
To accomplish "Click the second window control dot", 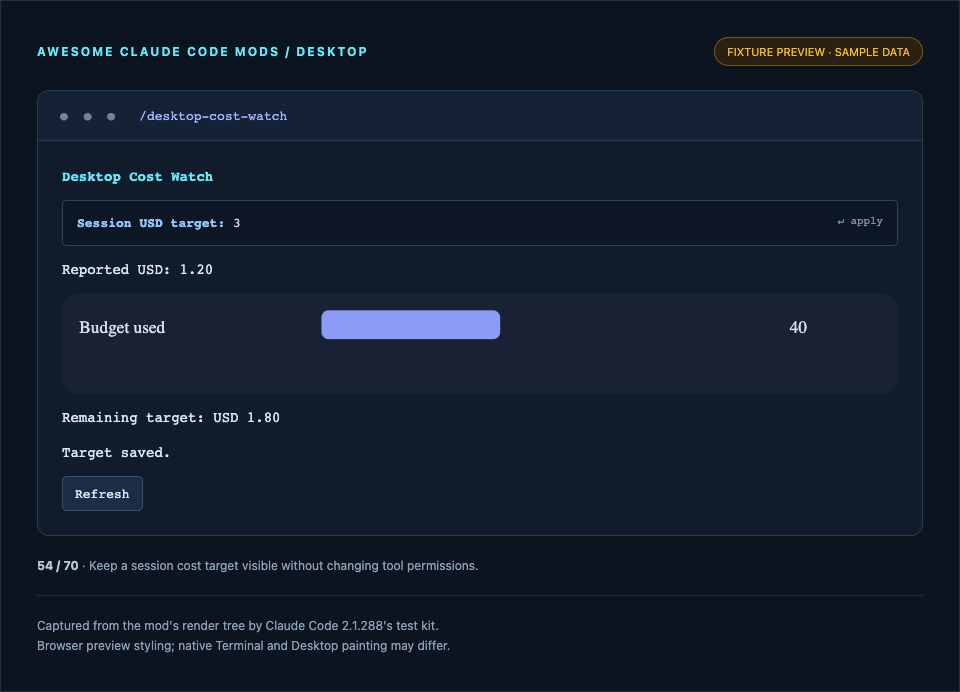I will [88, 117].
